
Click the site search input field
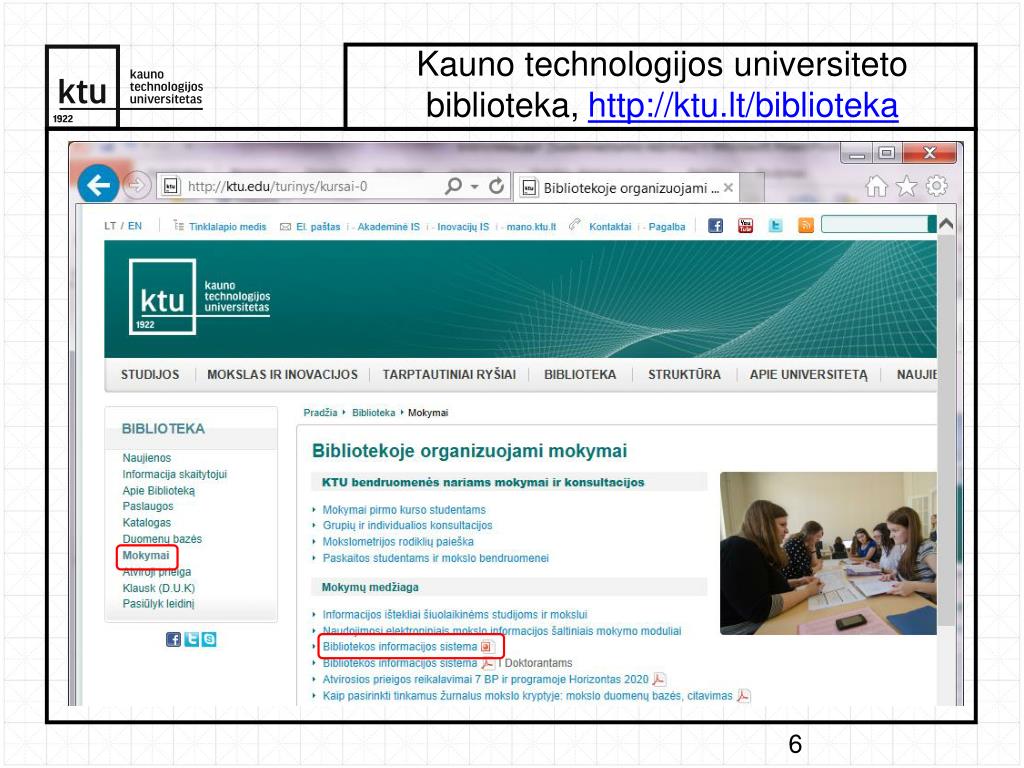874,225
